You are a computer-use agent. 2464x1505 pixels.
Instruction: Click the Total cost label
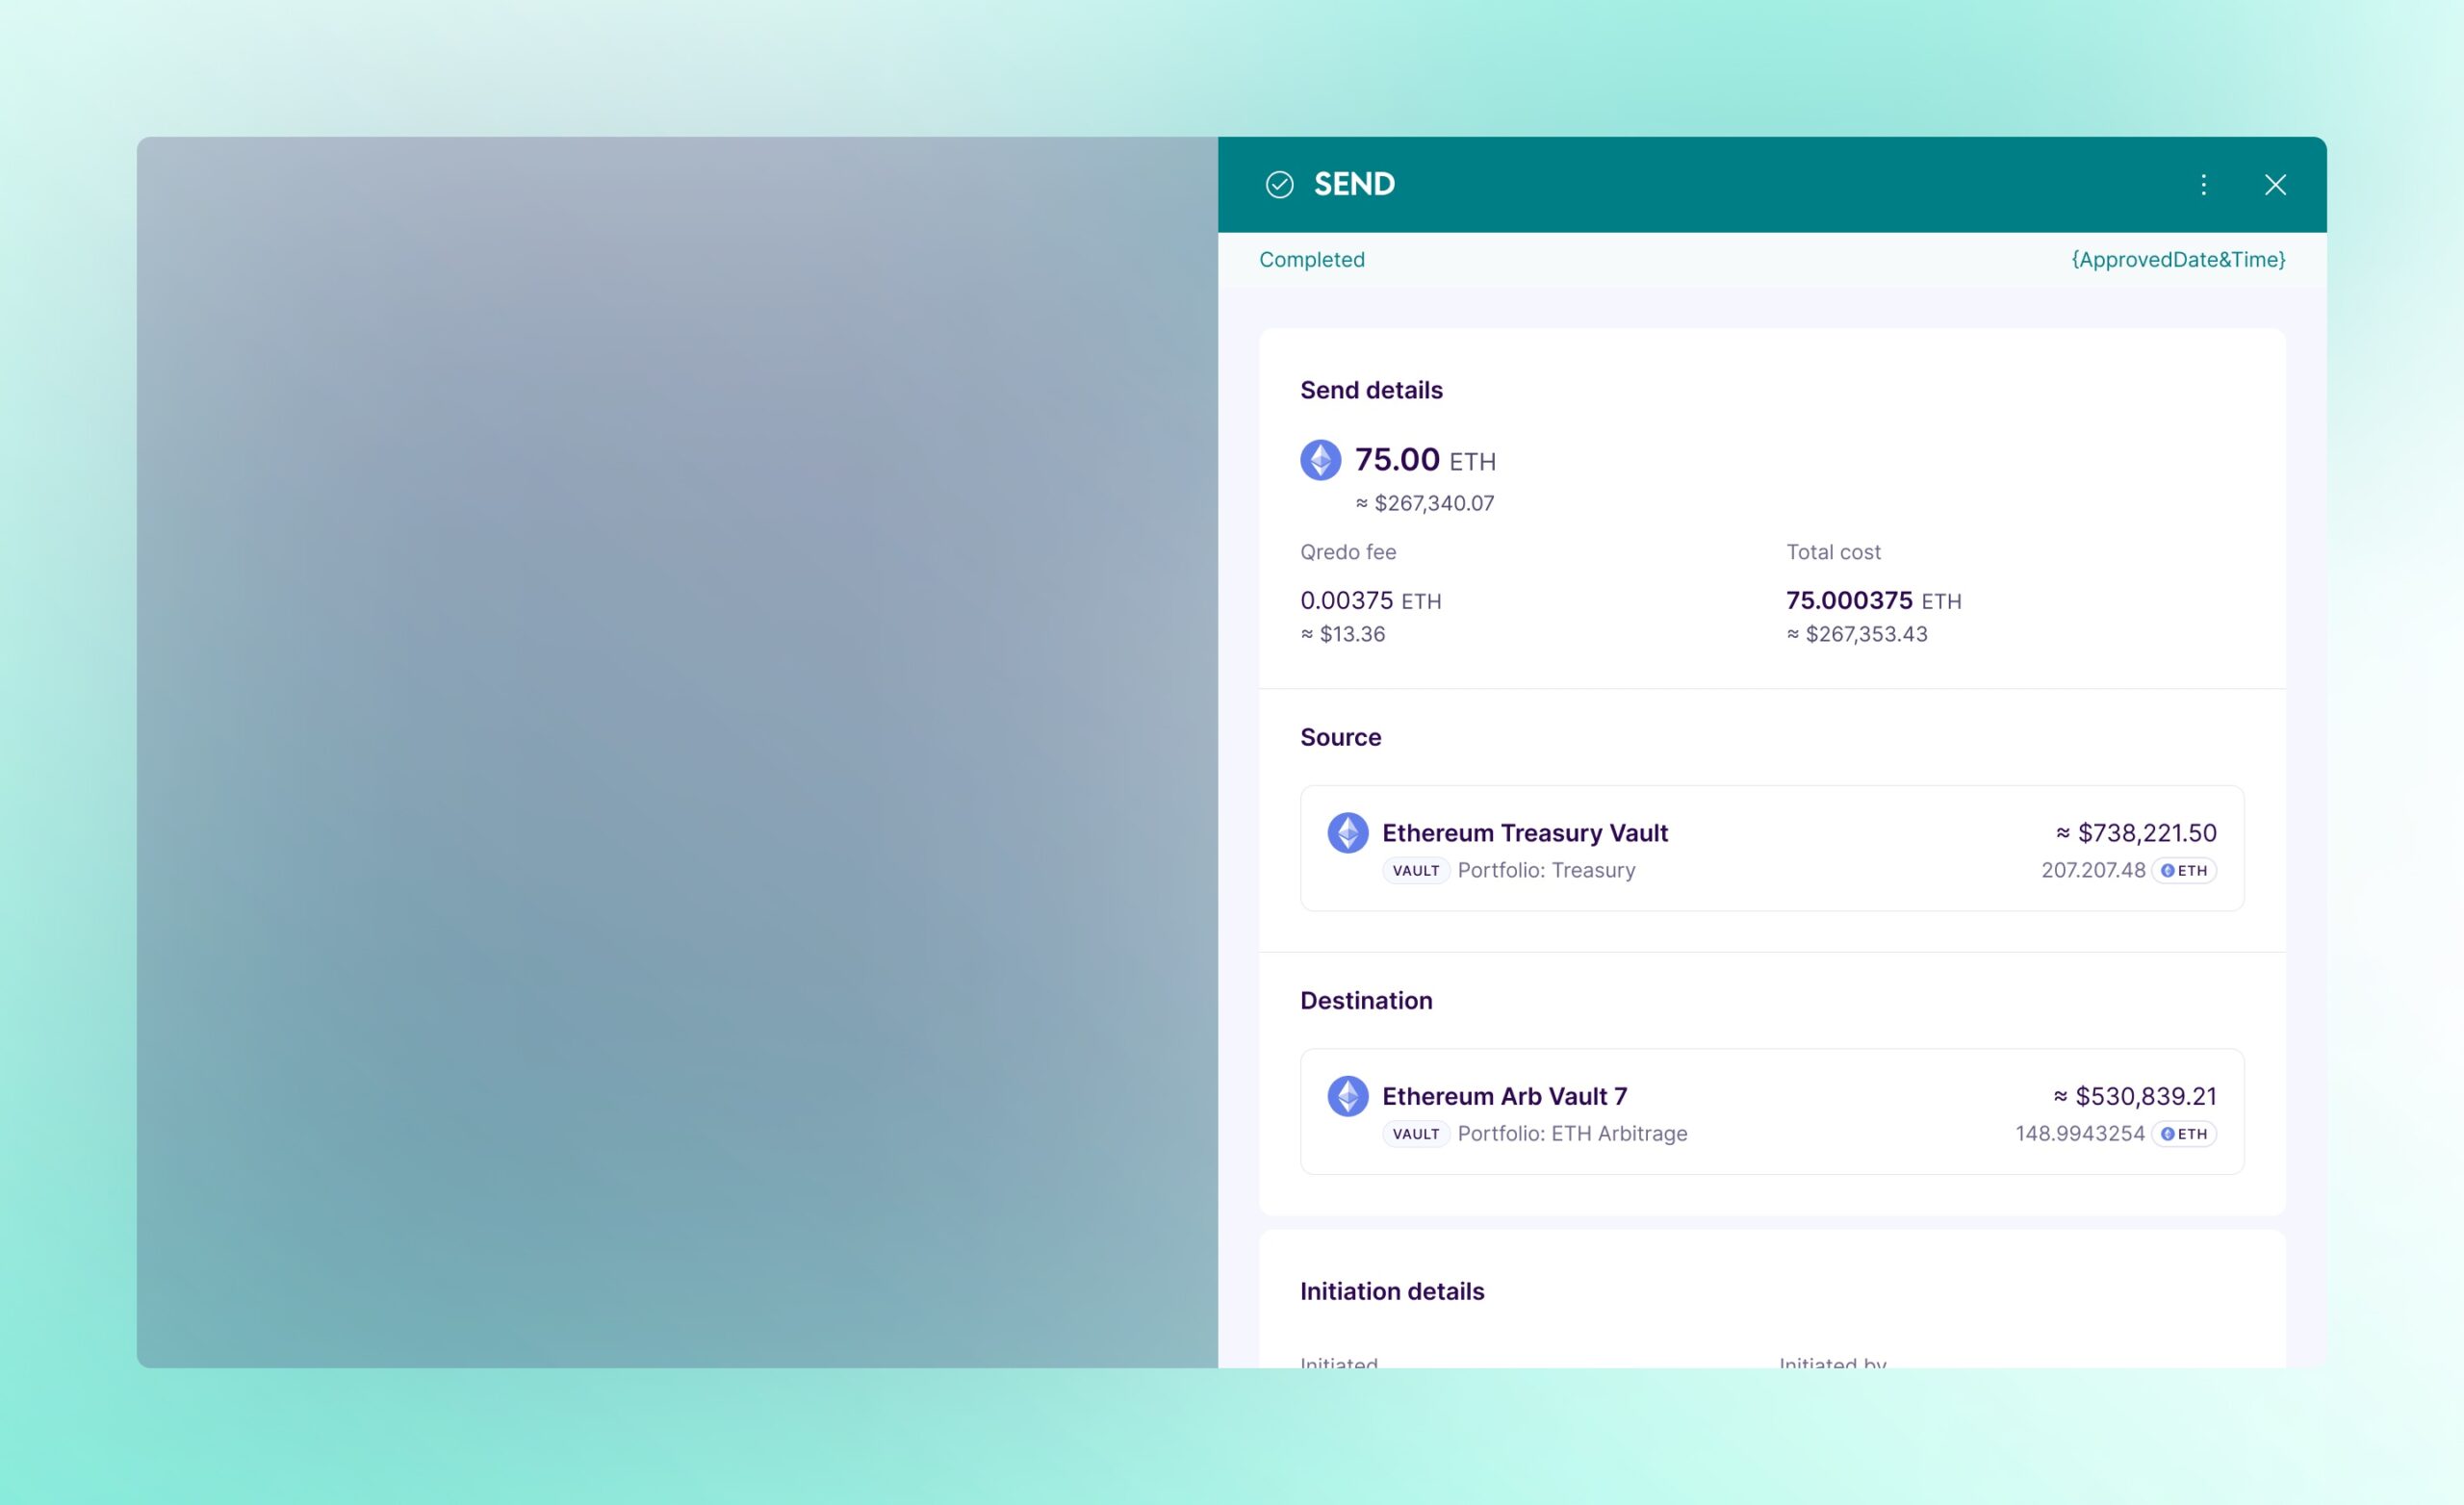click(x=1833, y=552)
